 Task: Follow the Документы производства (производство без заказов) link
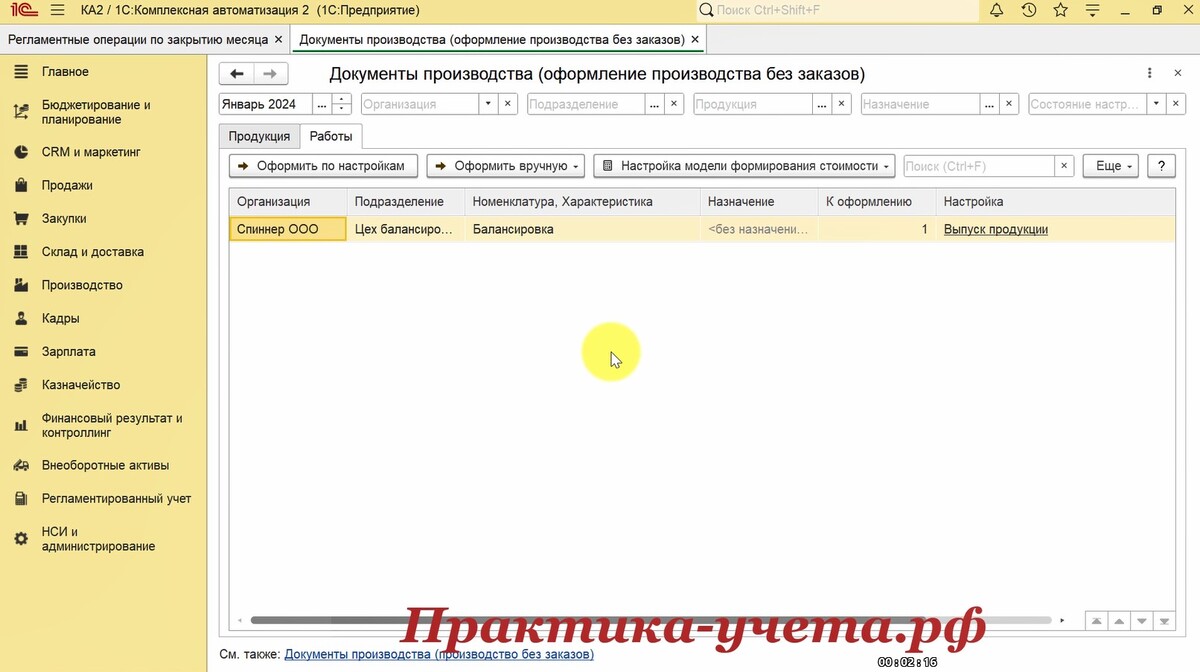439,654
